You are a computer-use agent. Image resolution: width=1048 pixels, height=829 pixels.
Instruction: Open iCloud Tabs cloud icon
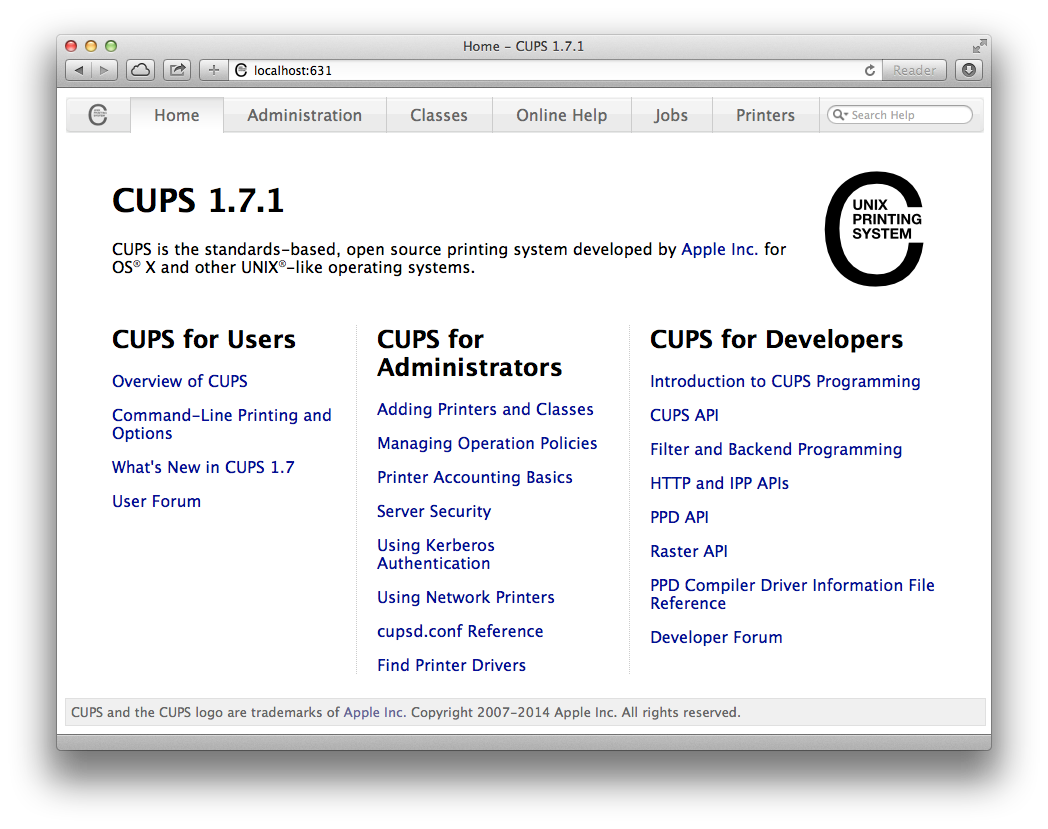tap(140, 70)
